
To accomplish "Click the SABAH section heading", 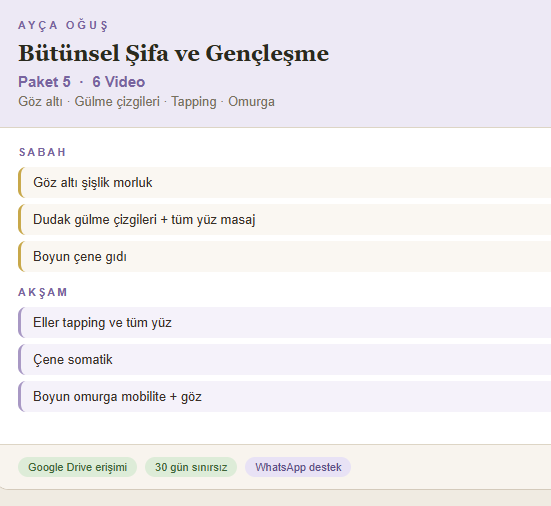I will (x=42, y=152).
